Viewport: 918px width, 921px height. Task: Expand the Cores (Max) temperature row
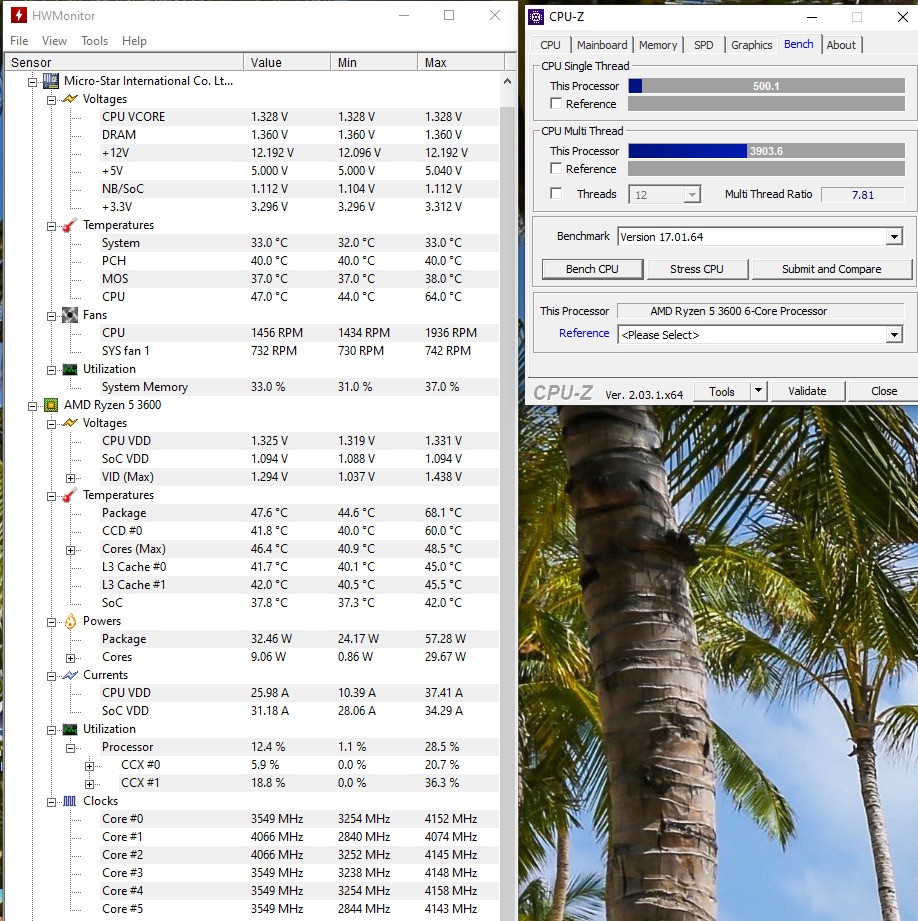70,550
